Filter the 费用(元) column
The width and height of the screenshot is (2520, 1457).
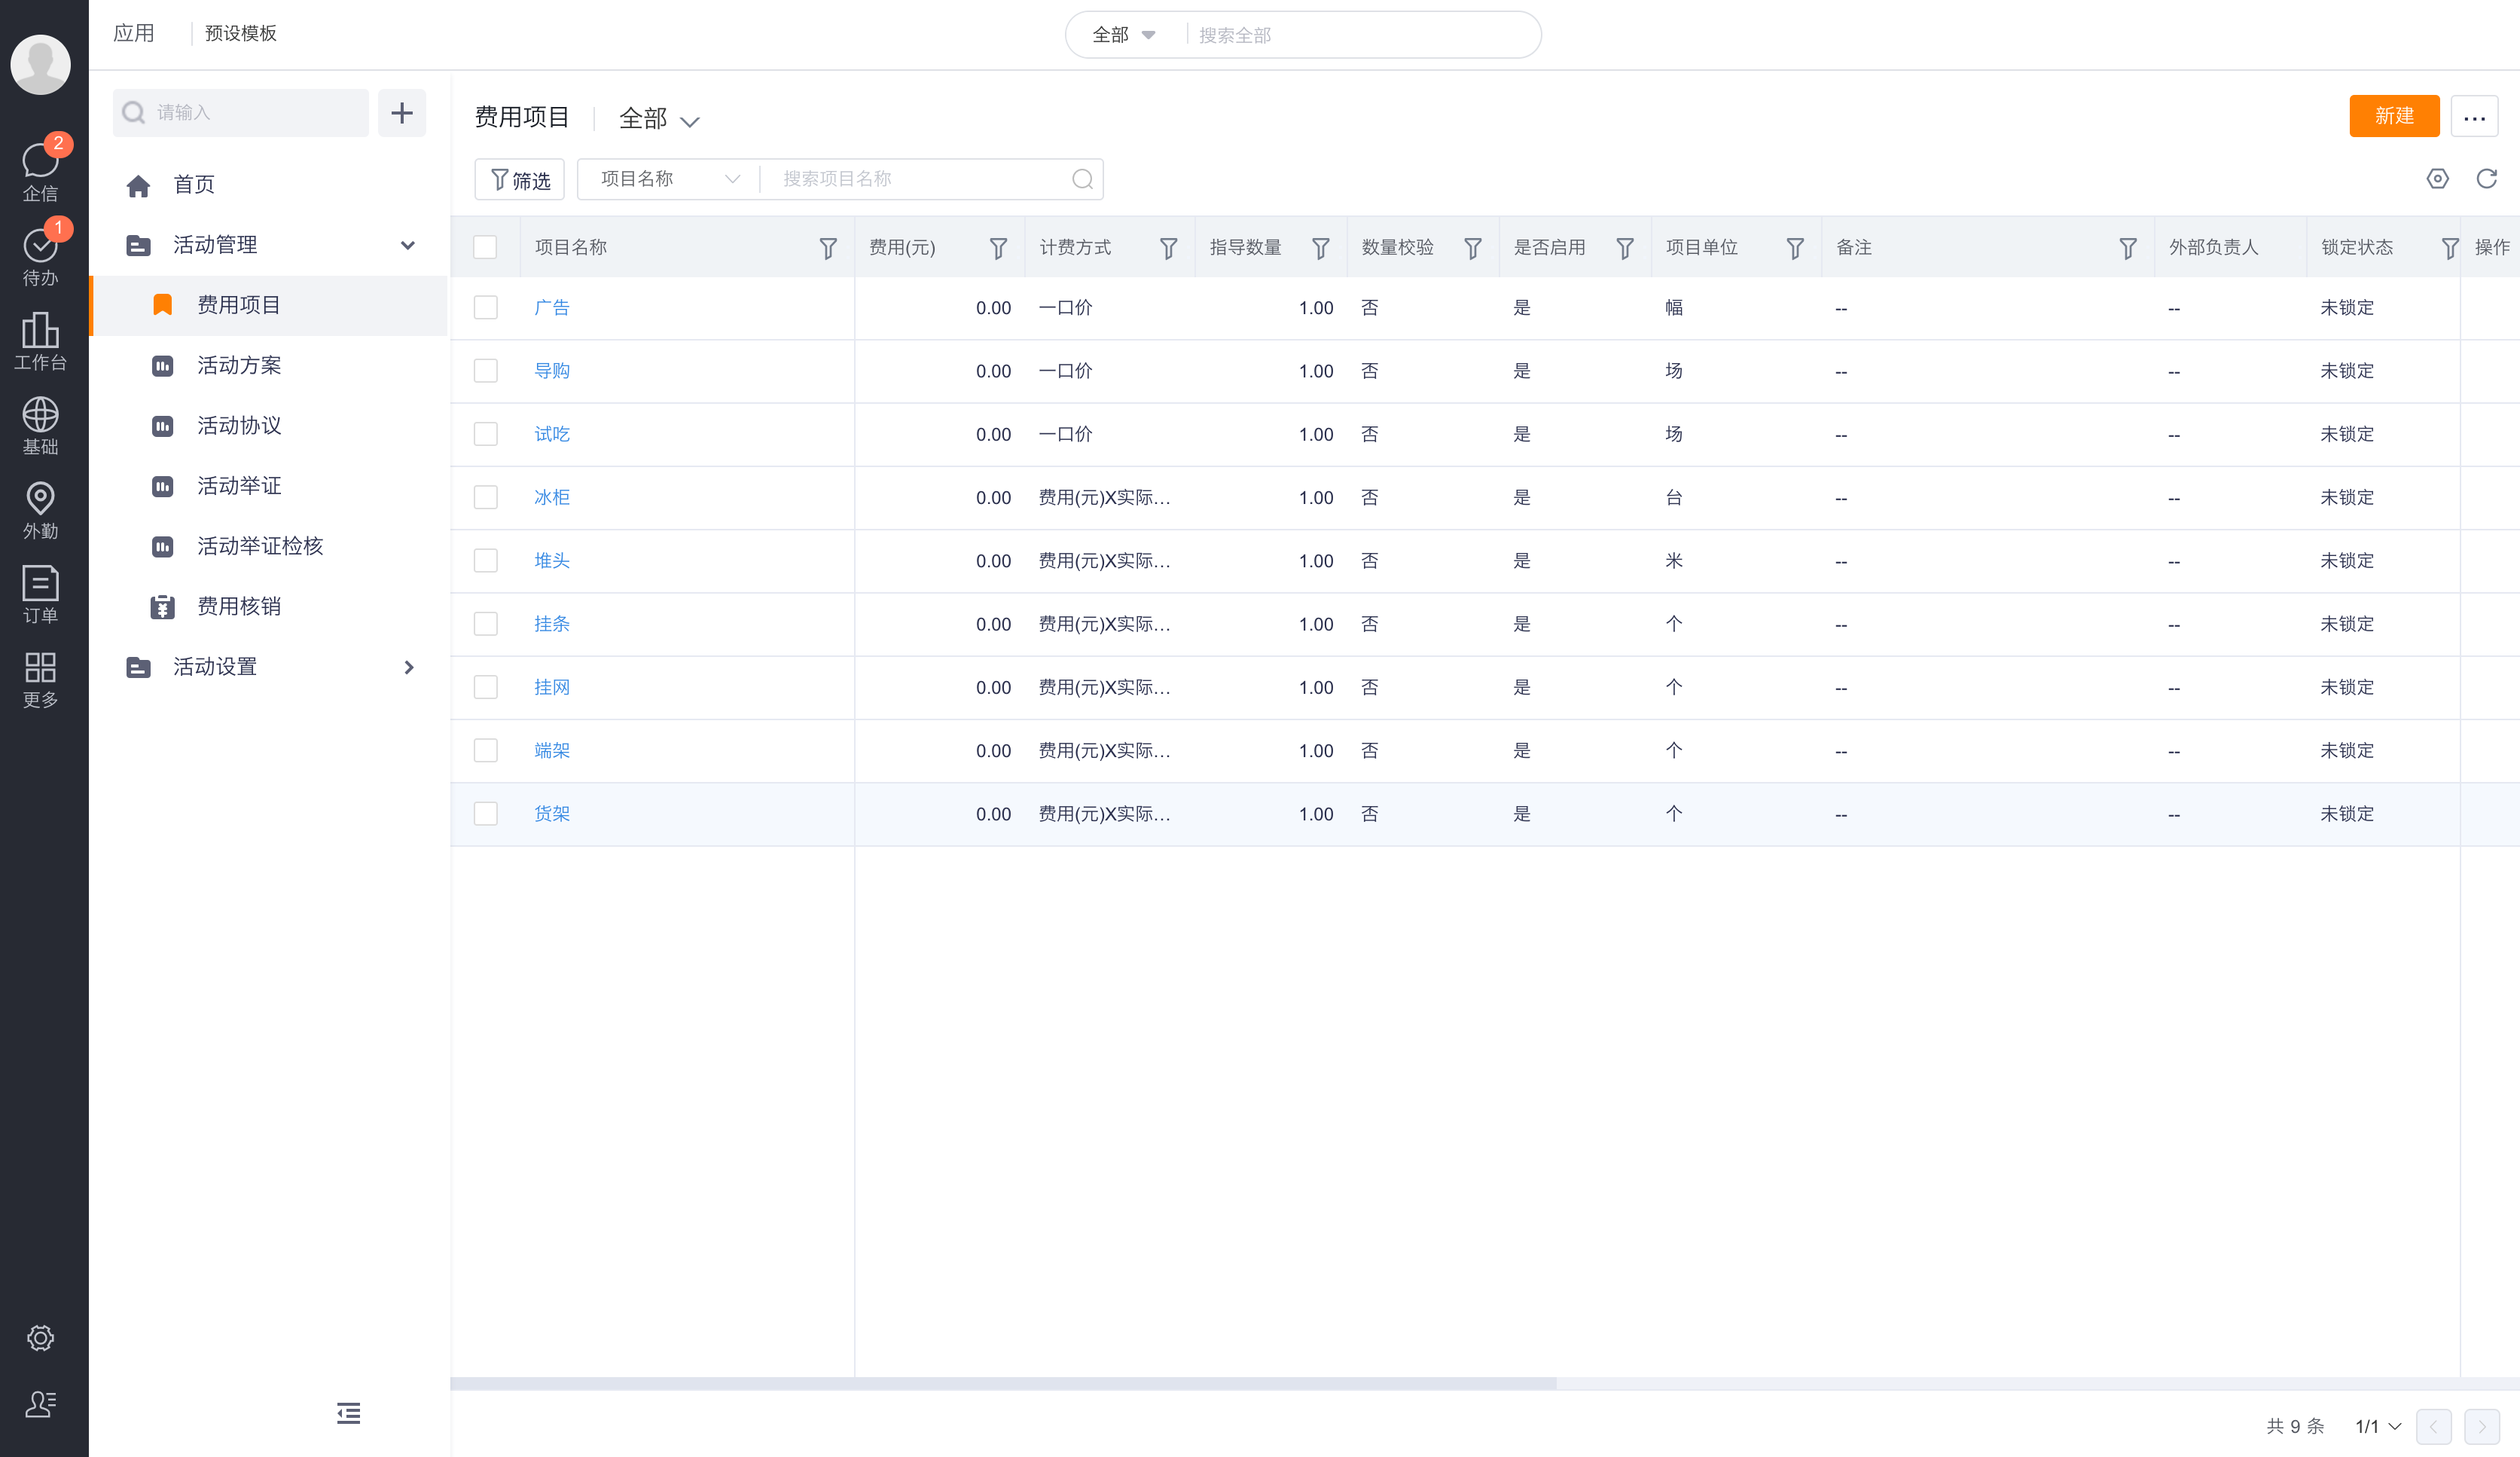click(998, 248)
